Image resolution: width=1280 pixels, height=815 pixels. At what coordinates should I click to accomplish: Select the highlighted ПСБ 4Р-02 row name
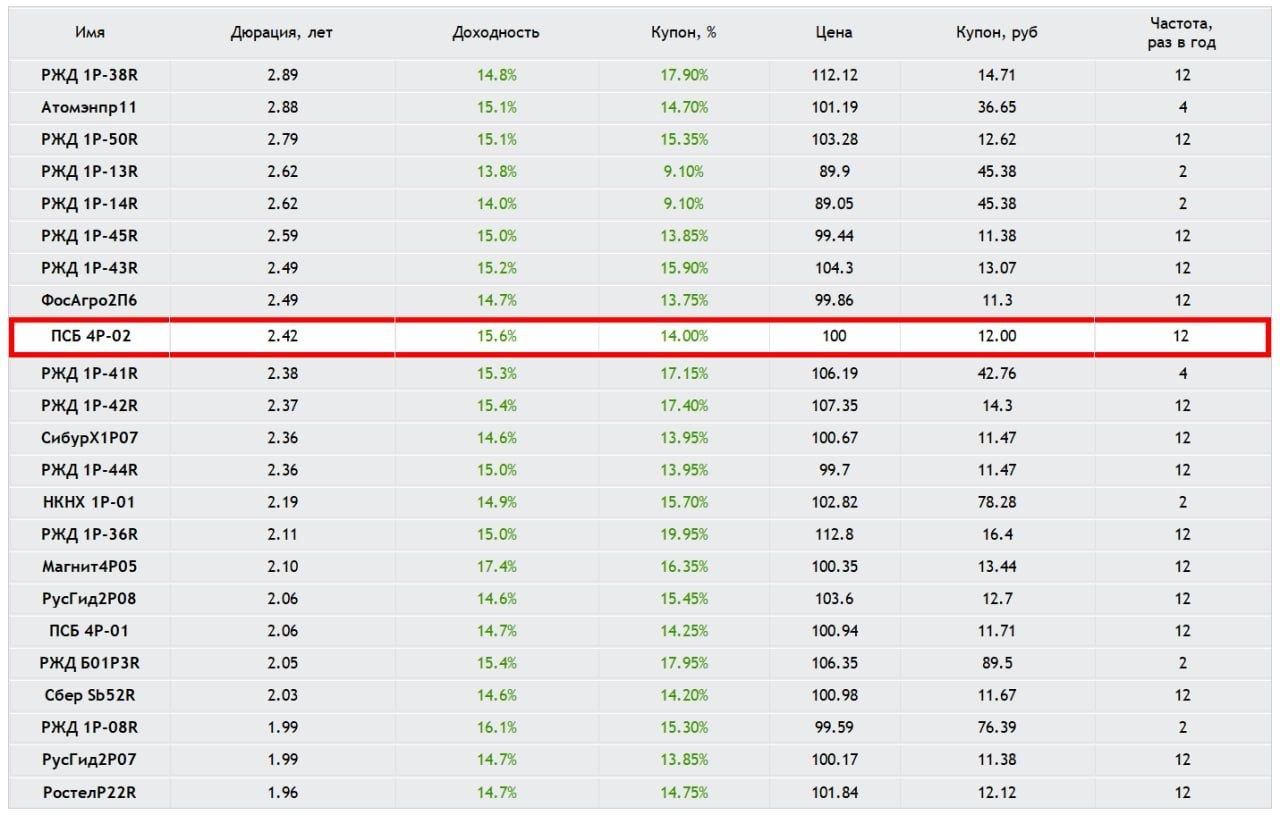90,336
